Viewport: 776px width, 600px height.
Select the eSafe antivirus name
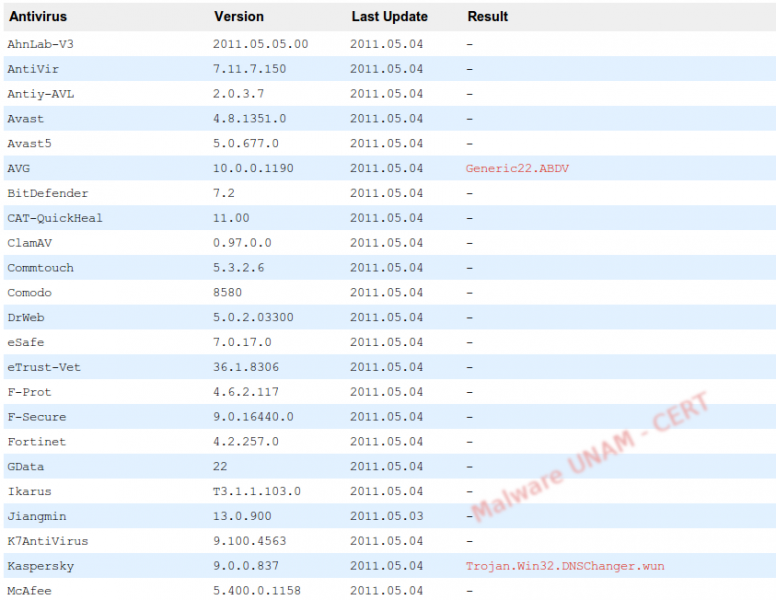click(x=26, y=342)
